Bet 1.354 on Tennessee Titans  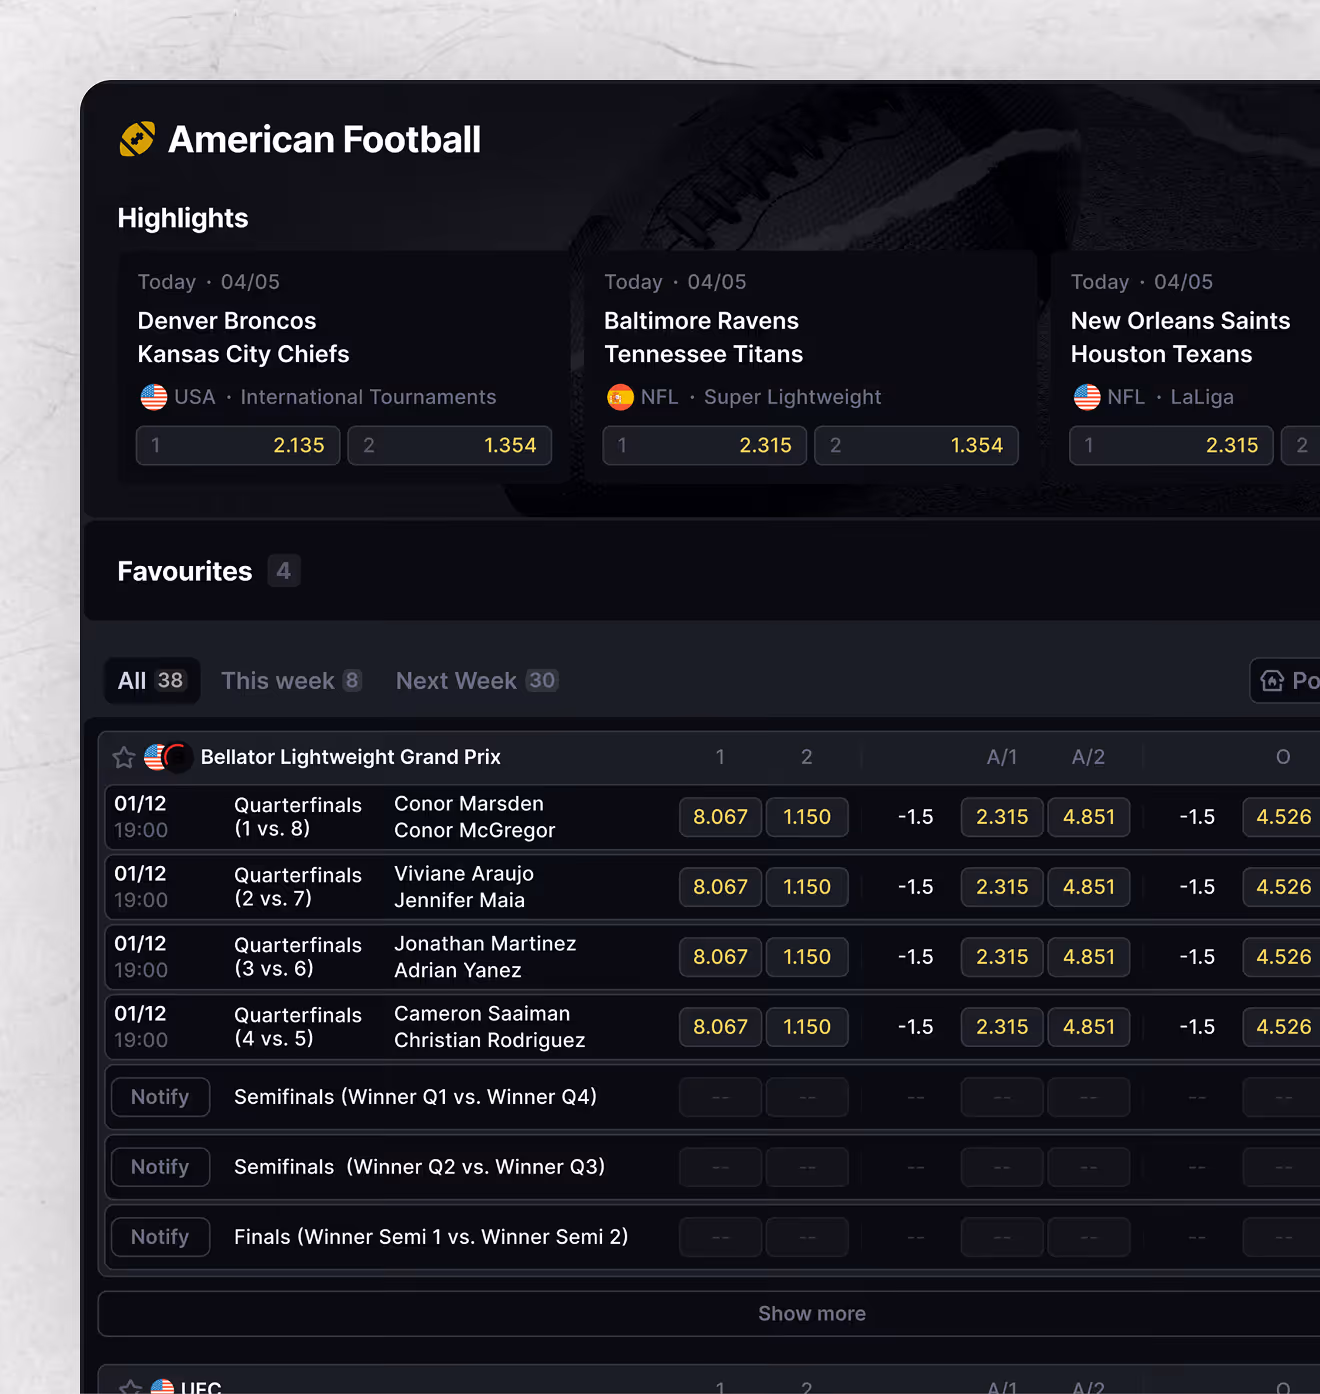[917, 445]
